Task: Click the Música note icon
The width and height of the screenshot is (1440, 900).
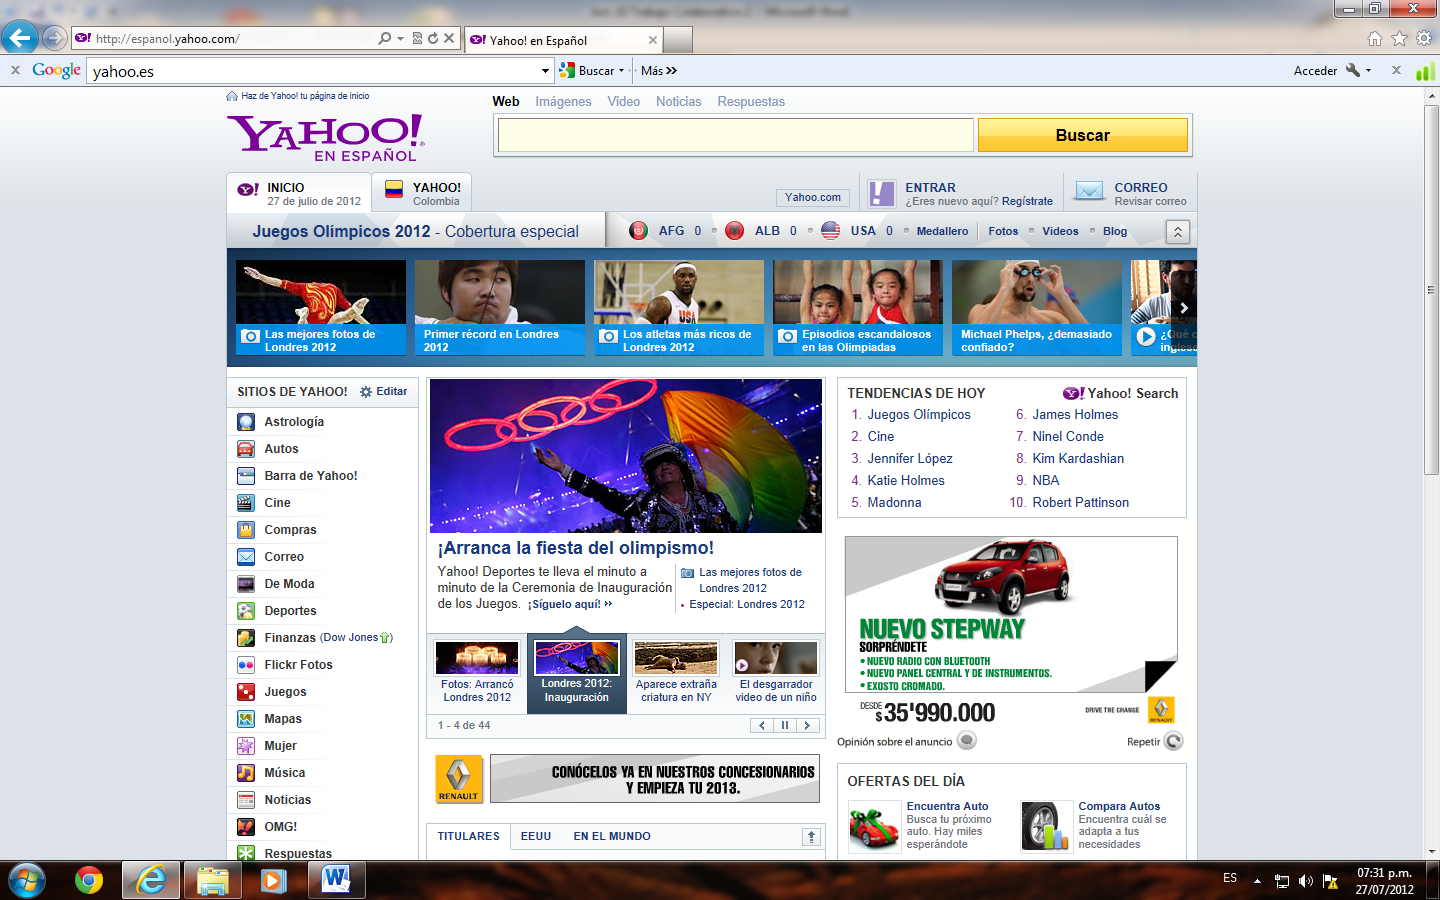Action: (246, 773)
